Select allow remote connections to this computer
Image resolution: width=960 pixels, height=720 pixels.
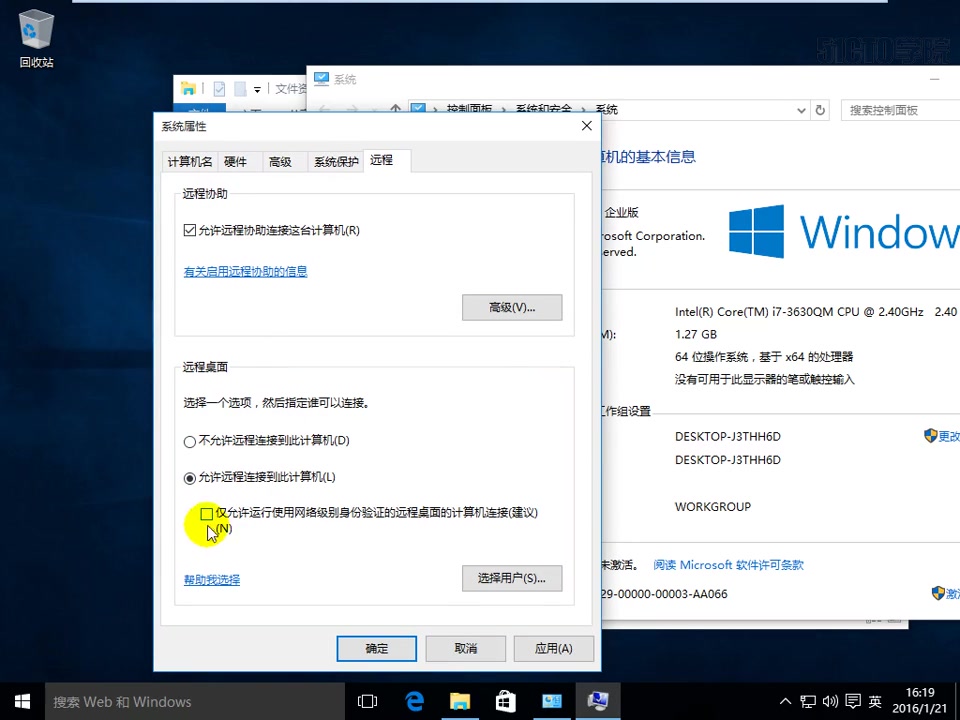click(190, 478)
